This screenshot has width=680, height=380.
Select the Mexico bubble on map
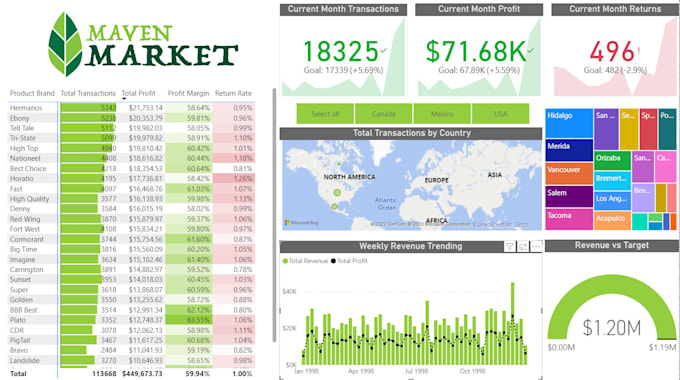[x=334, y=207]
